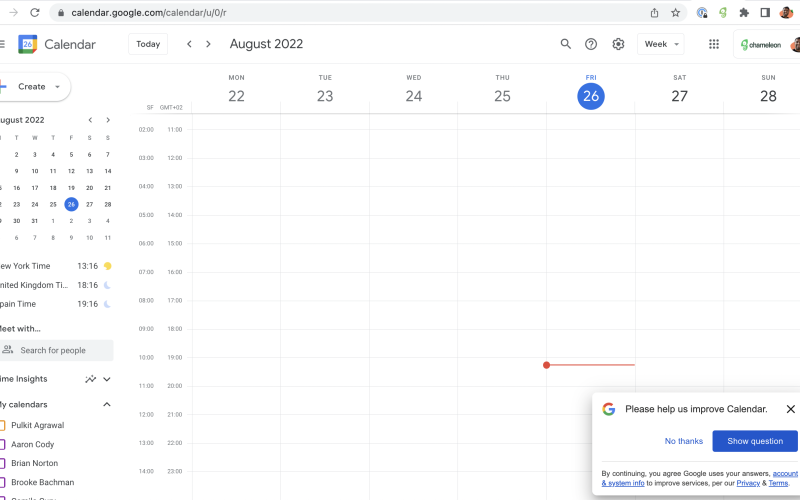Toggle Pulkit Agrawal calendar checkbox
800x500 pixels.
pyautogui.click(x=2, y=425)
